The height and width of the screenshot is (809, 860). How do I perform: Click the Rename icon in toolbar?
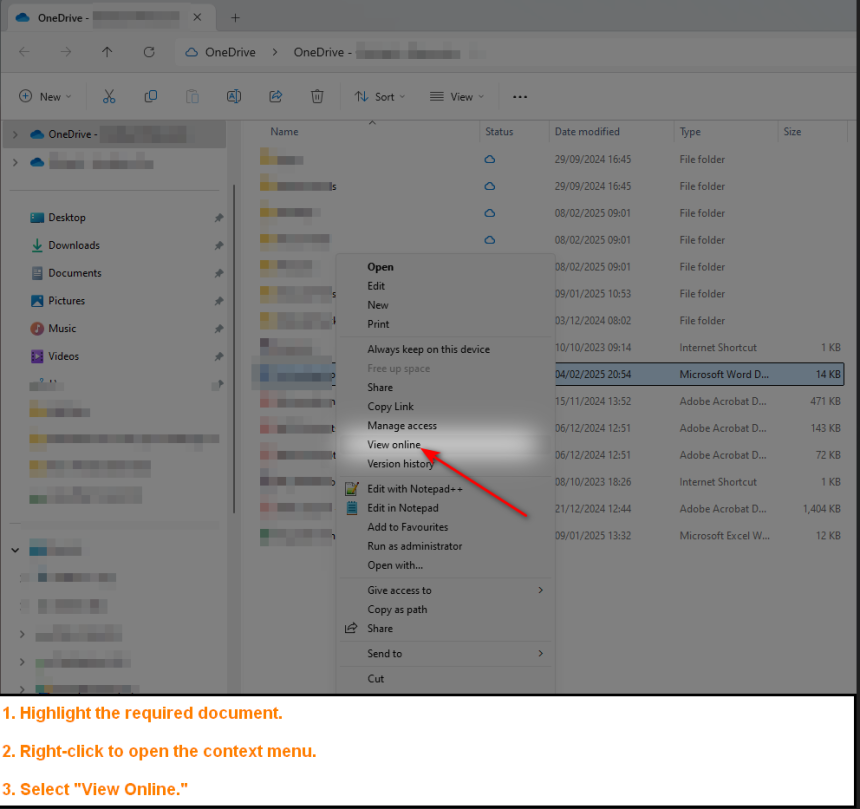coord(233,97)
